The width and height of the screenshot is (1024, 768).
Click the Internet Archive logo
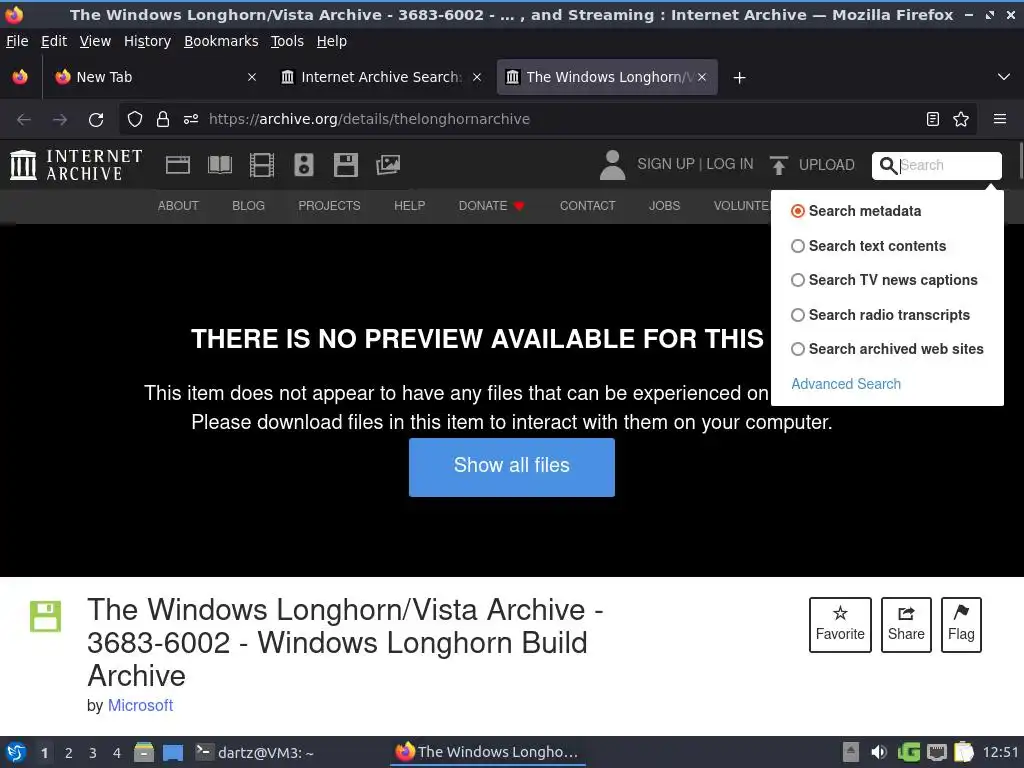coord(76,165)
